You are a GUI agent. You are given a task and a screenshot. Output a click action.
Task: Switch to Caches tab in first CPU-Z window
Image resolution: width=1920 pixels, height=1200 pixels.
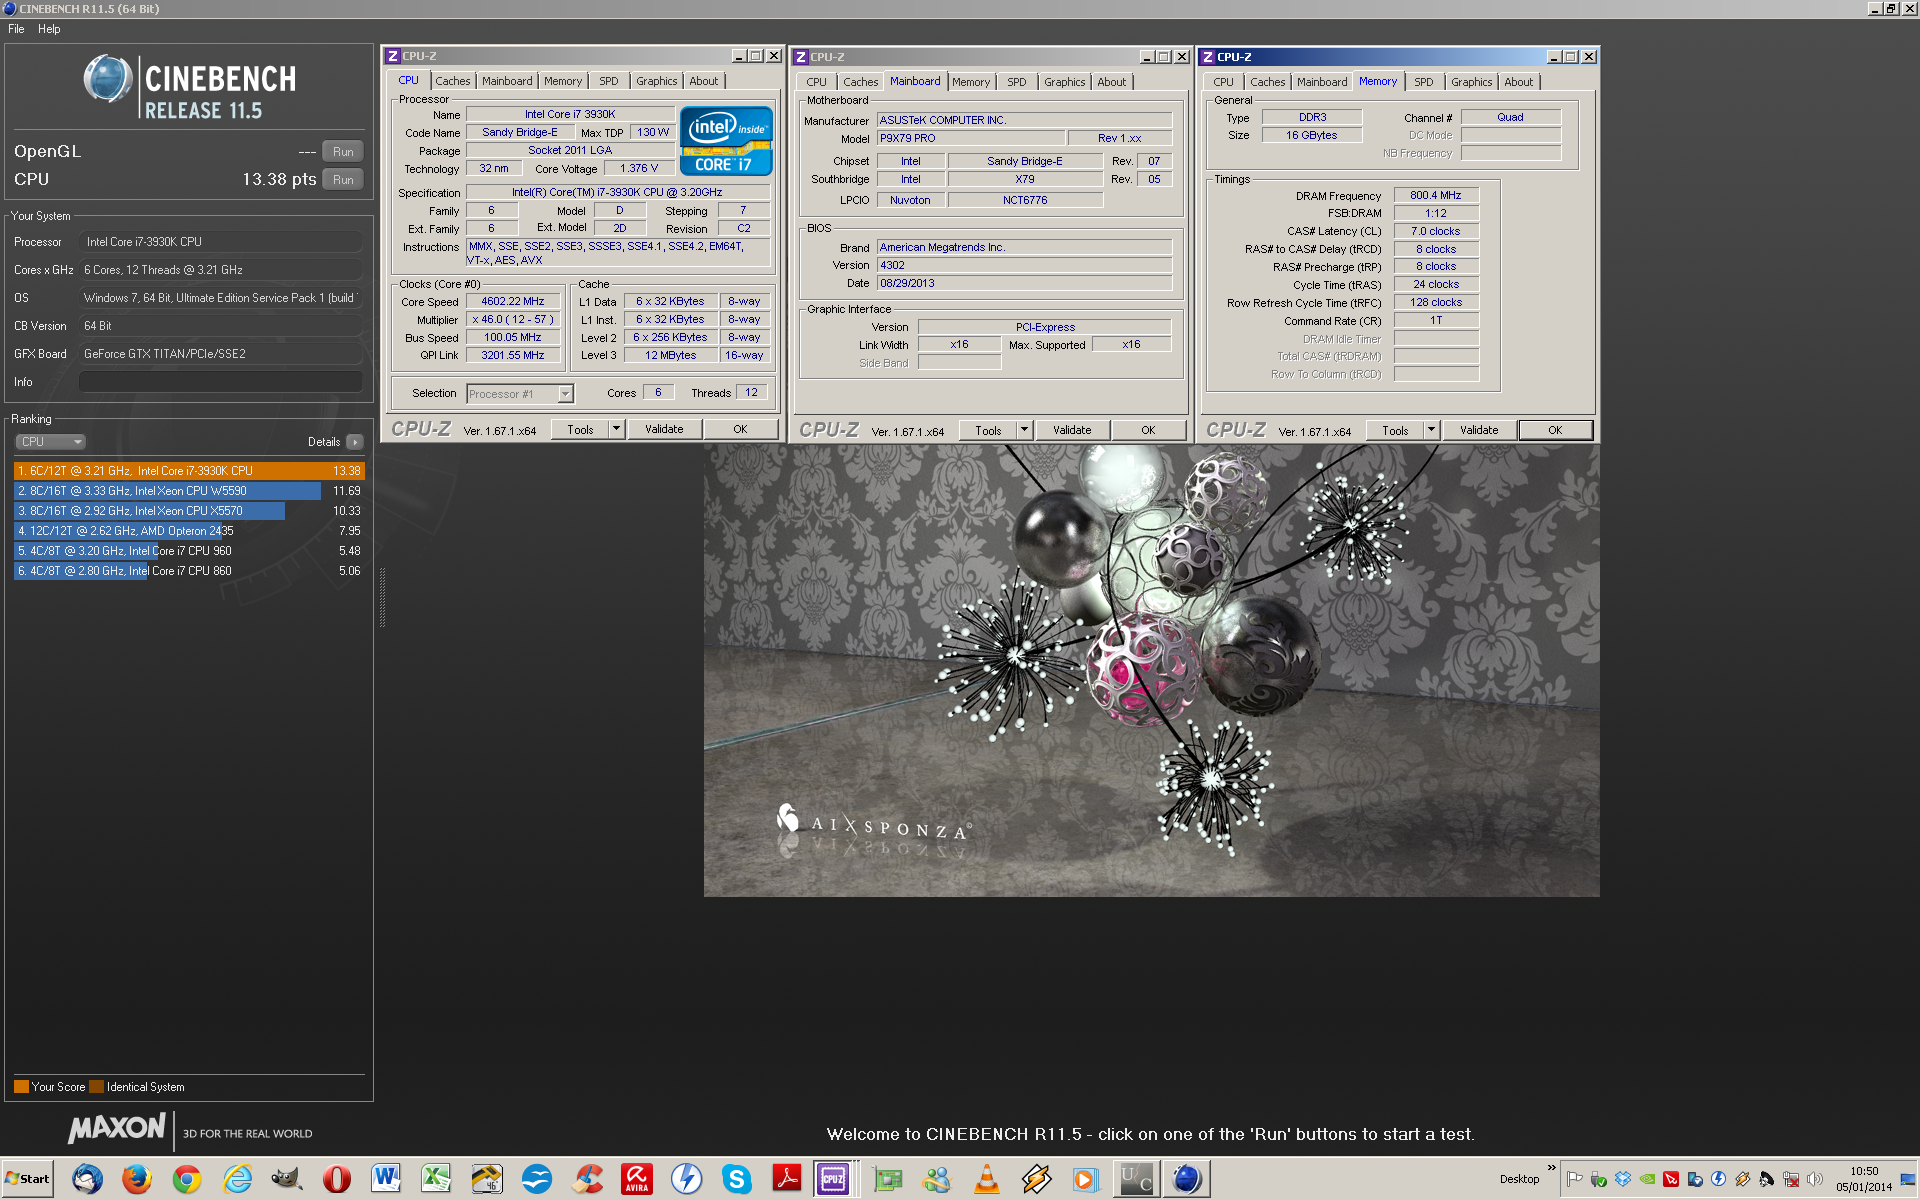(x=452, y=81)
